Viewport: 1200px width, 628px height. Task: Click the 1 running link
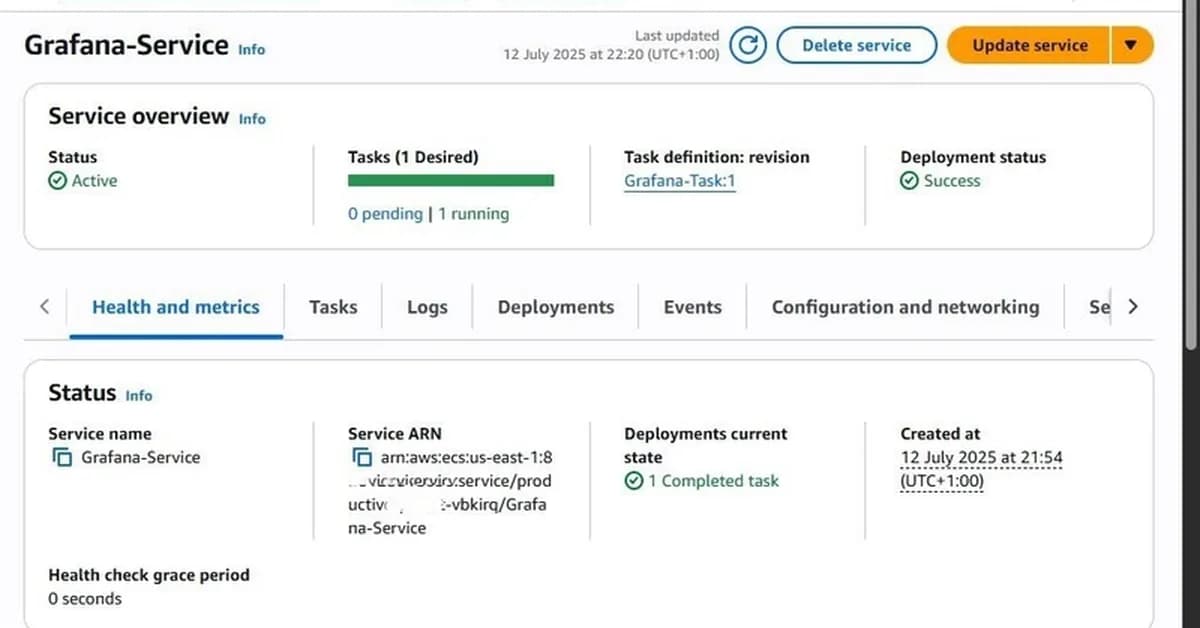click(473, 214)
